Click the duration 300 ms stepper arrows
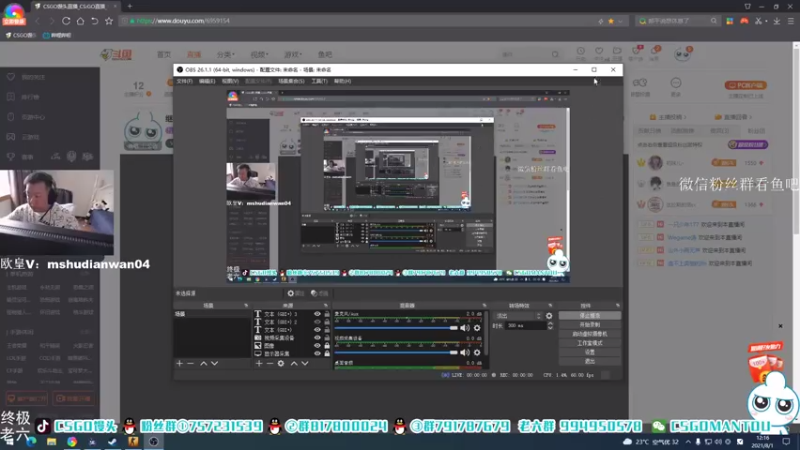The width and height of the screenshot is (800, 450). pyautogui.click(x=550, y=326)
